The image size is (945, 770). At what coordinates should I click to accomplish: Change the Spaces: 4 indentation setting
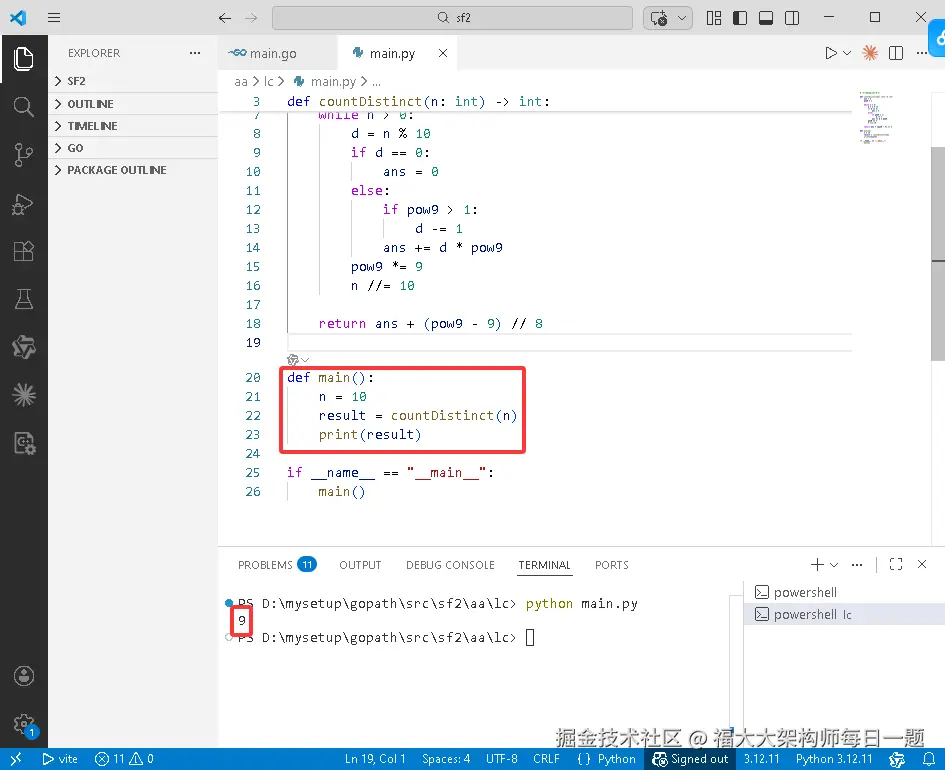point(446,759)
